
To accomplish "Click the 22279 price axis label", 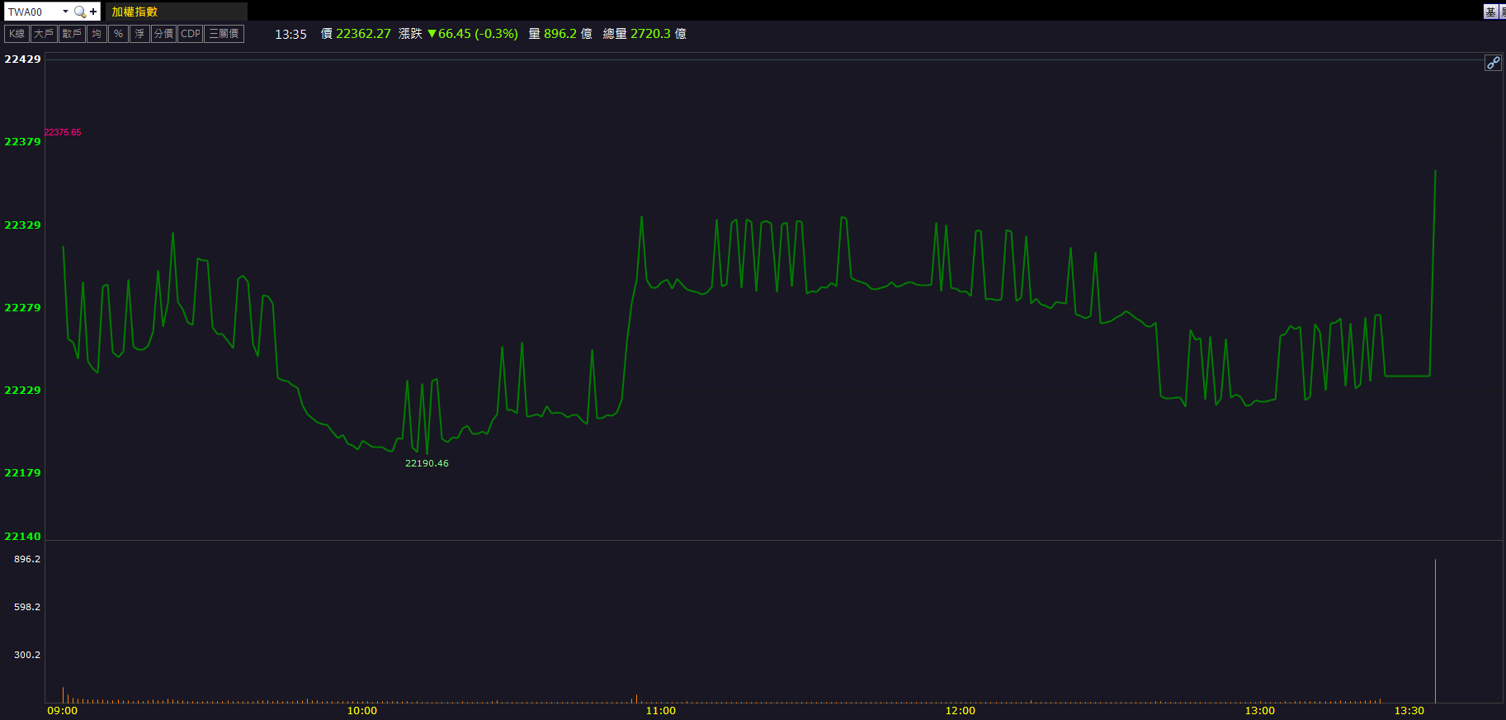I will click(x=23, y=308).
